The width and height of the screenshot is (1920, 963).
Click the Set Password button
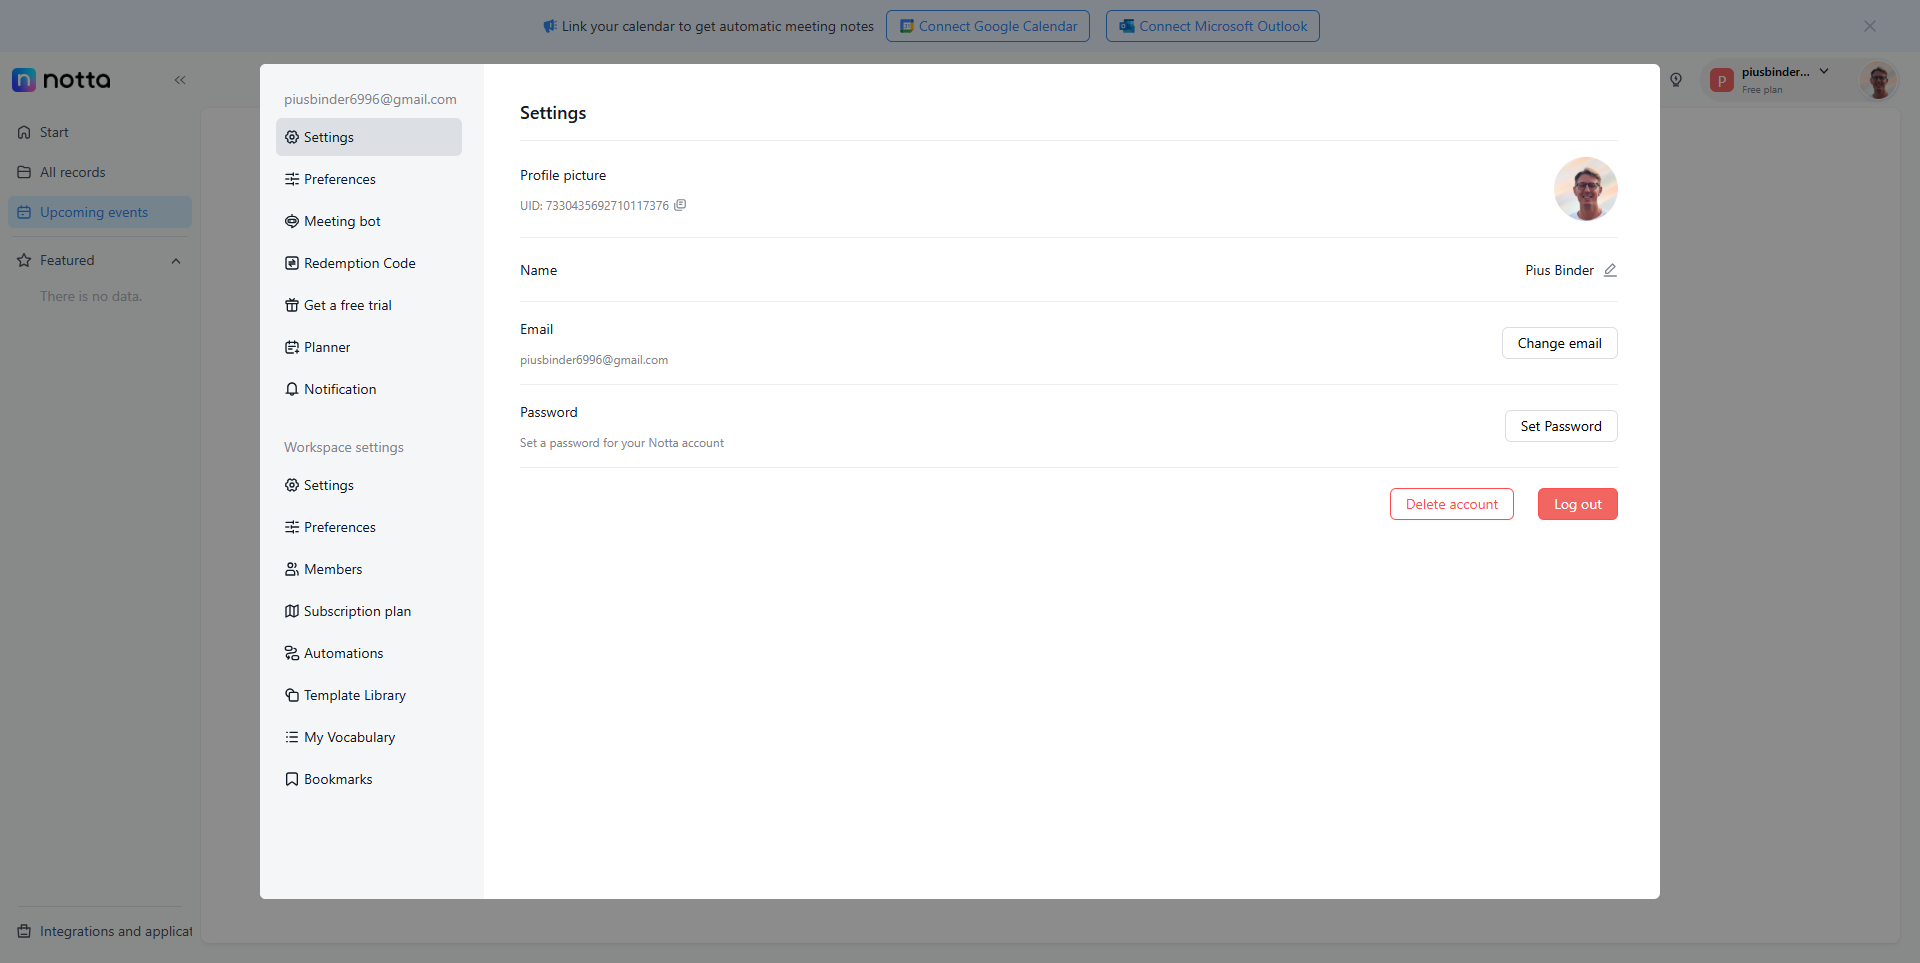click(1560, 426)
